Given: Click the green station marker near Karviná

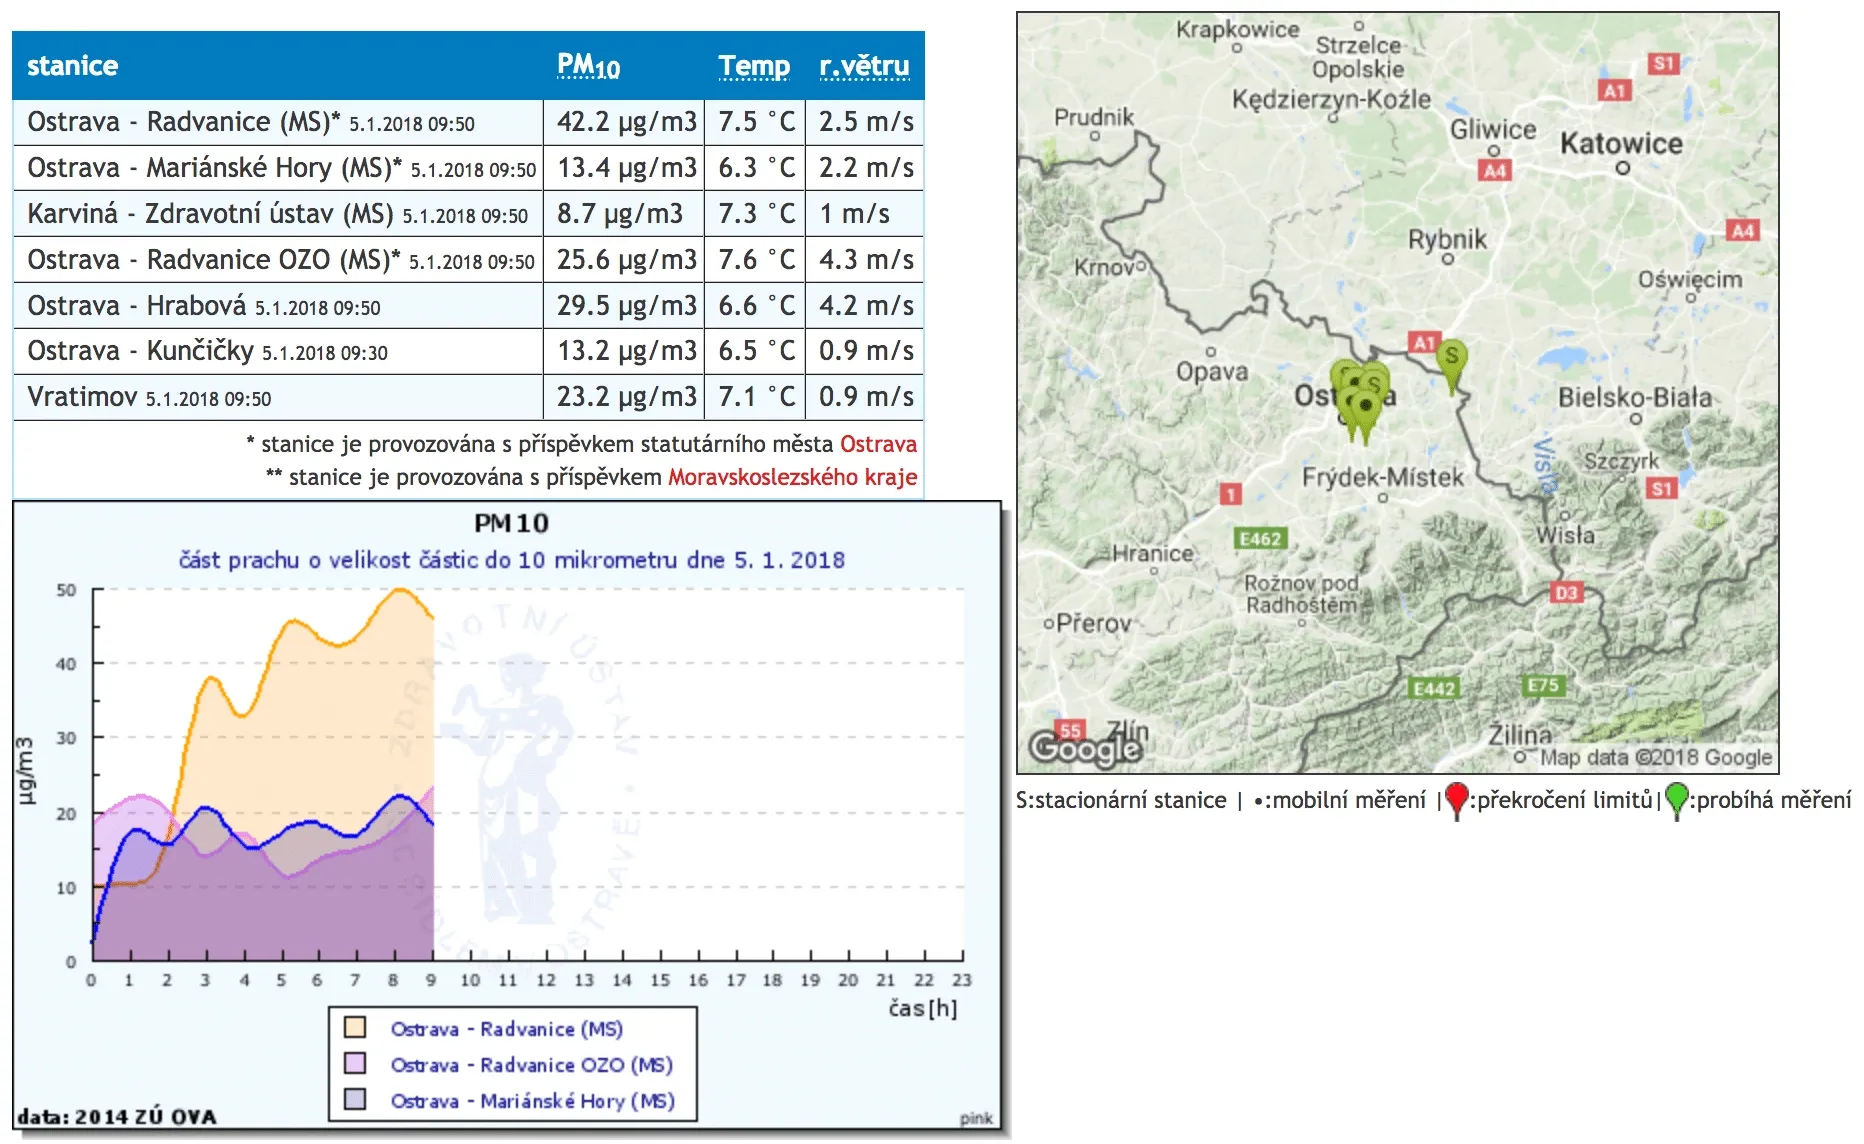Looking at the screenshot, I should [1451, 359].
